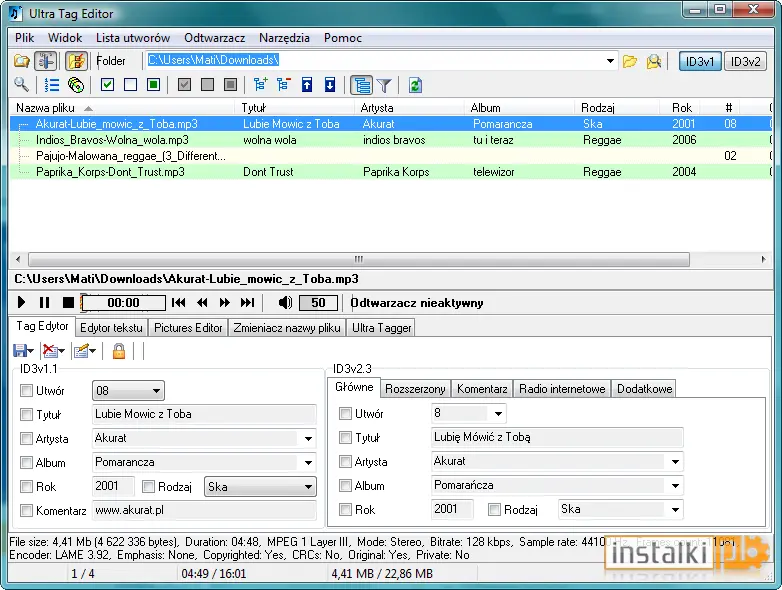Open ID3v2.3 Album Pomarańcza dropdown

(675, 485)
